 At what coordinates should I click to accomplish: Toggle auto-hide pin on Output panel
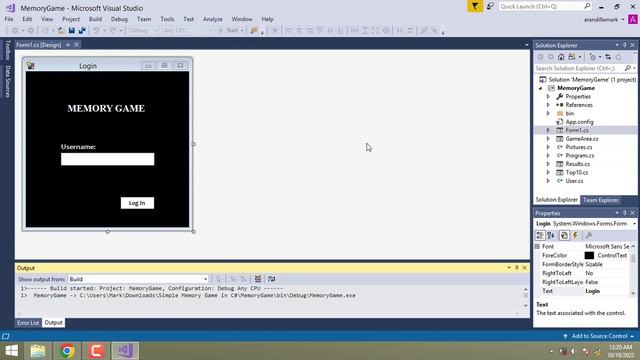(x=517, y=268)
